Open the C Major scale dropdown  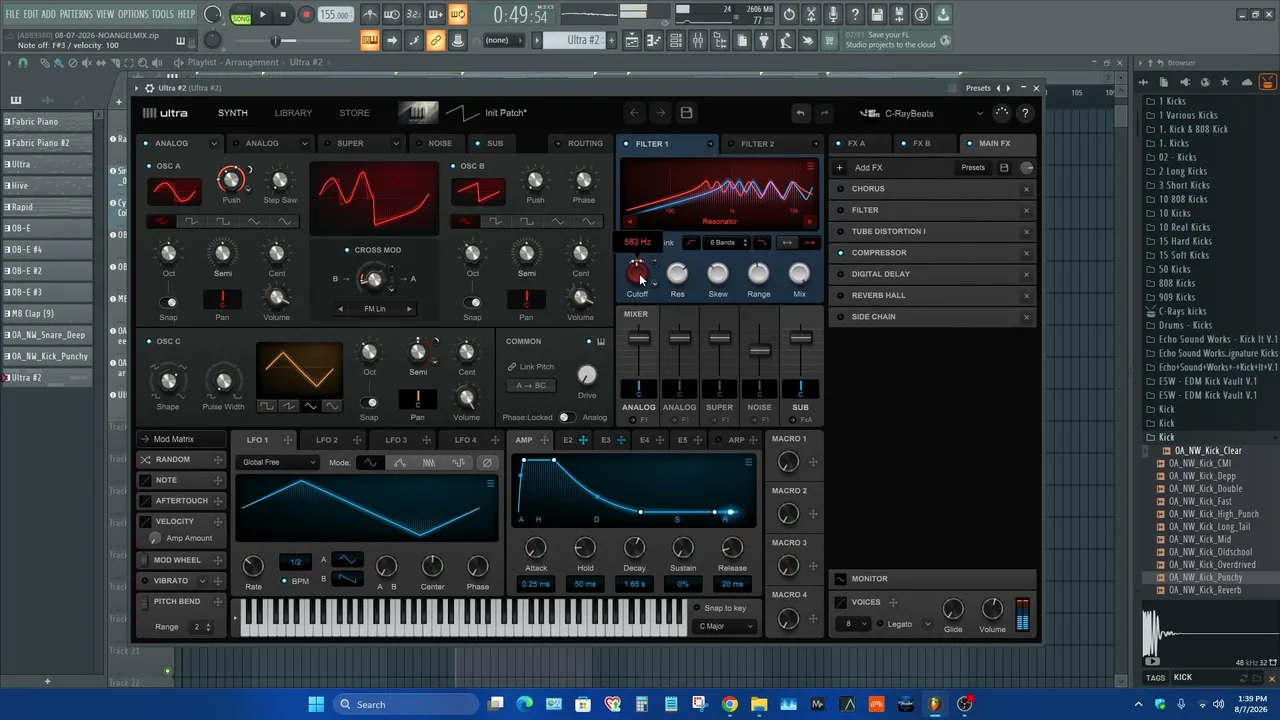pyautogui.click(x=726, y=626)
